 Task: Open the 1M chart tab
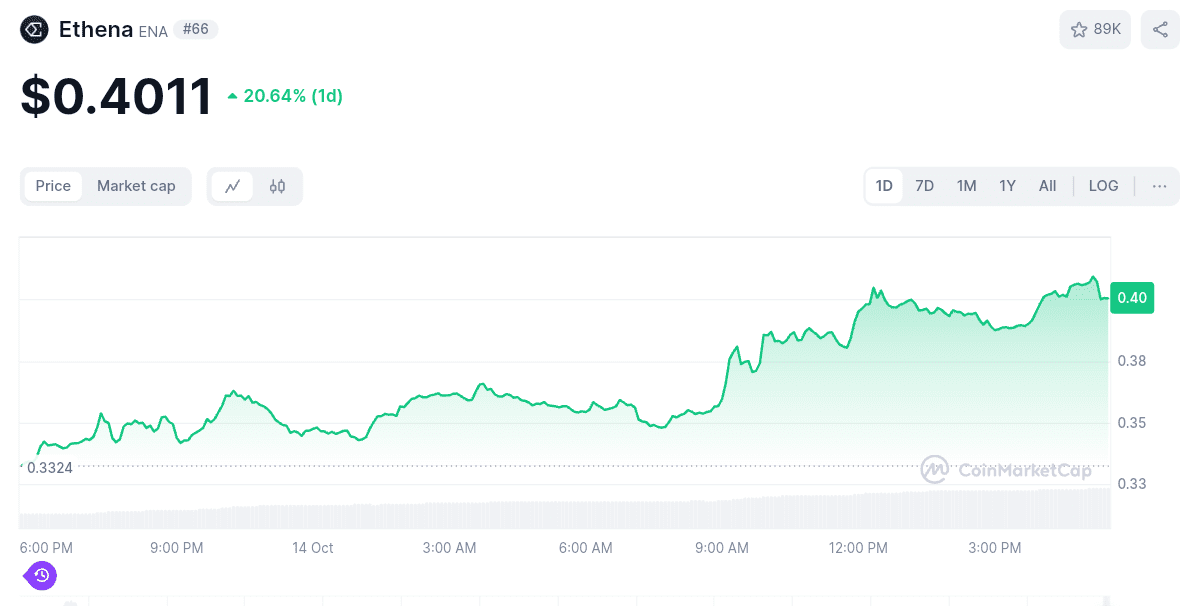966,185
